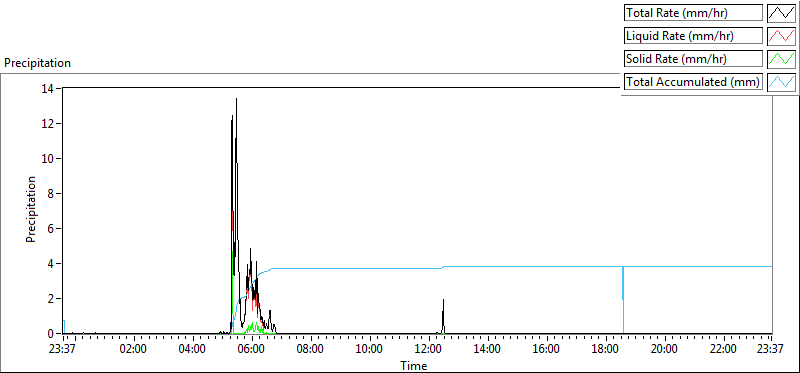The image size is (800, 373).
Task: Click the Liquid Rate red line icon
Action: 782,36
